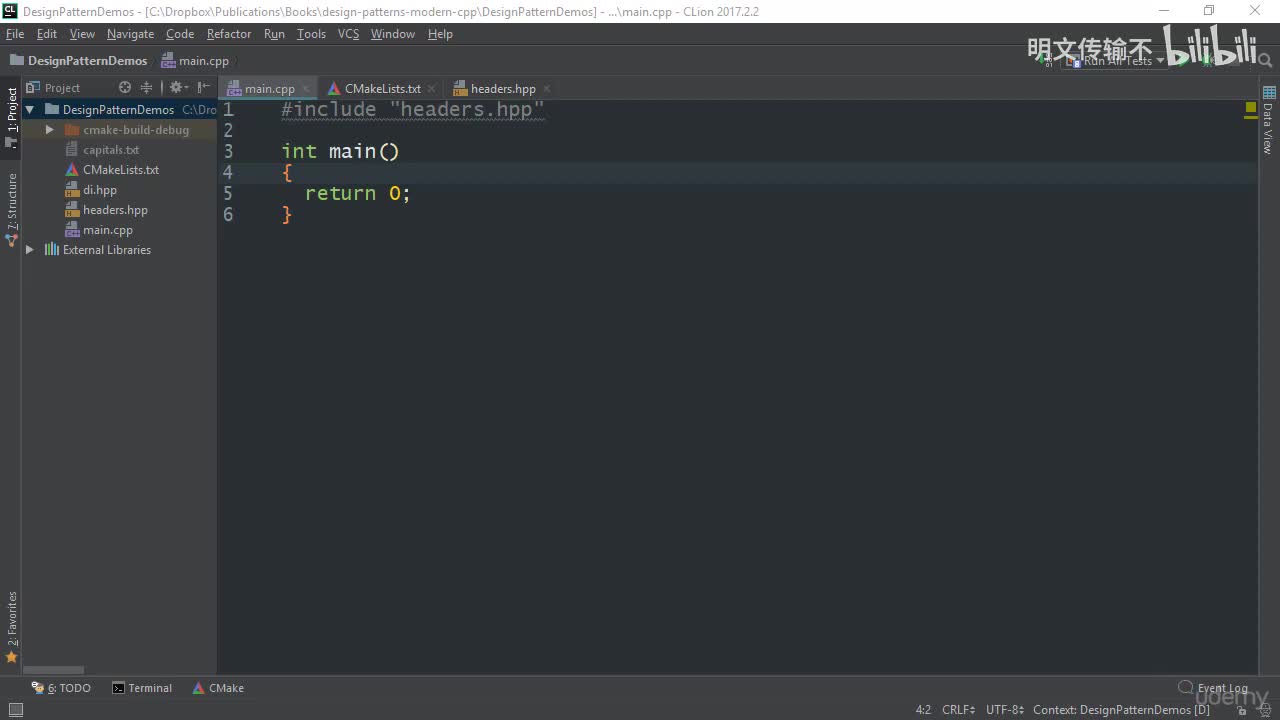Open the File menu
The width and height of the screenshot is (1280, 720).
[15, 34]
